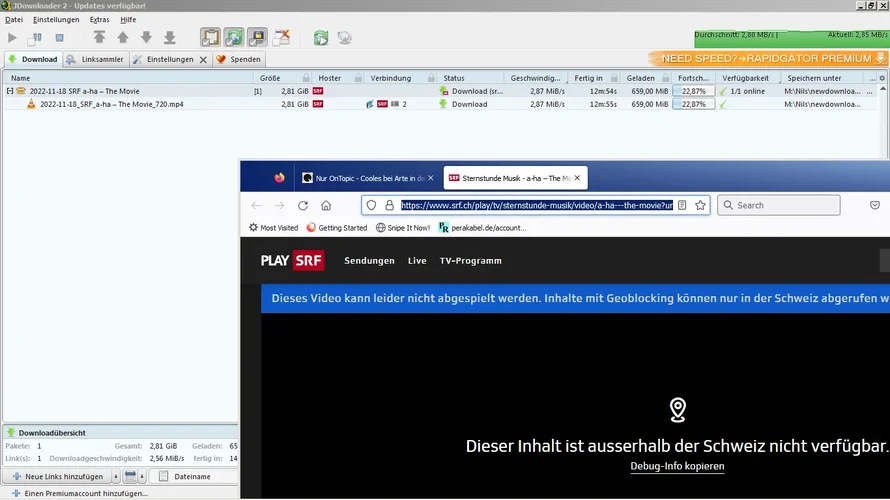890x500 pixels.
Task: Open the Spenden tab
Action: [x=238, y=59]
